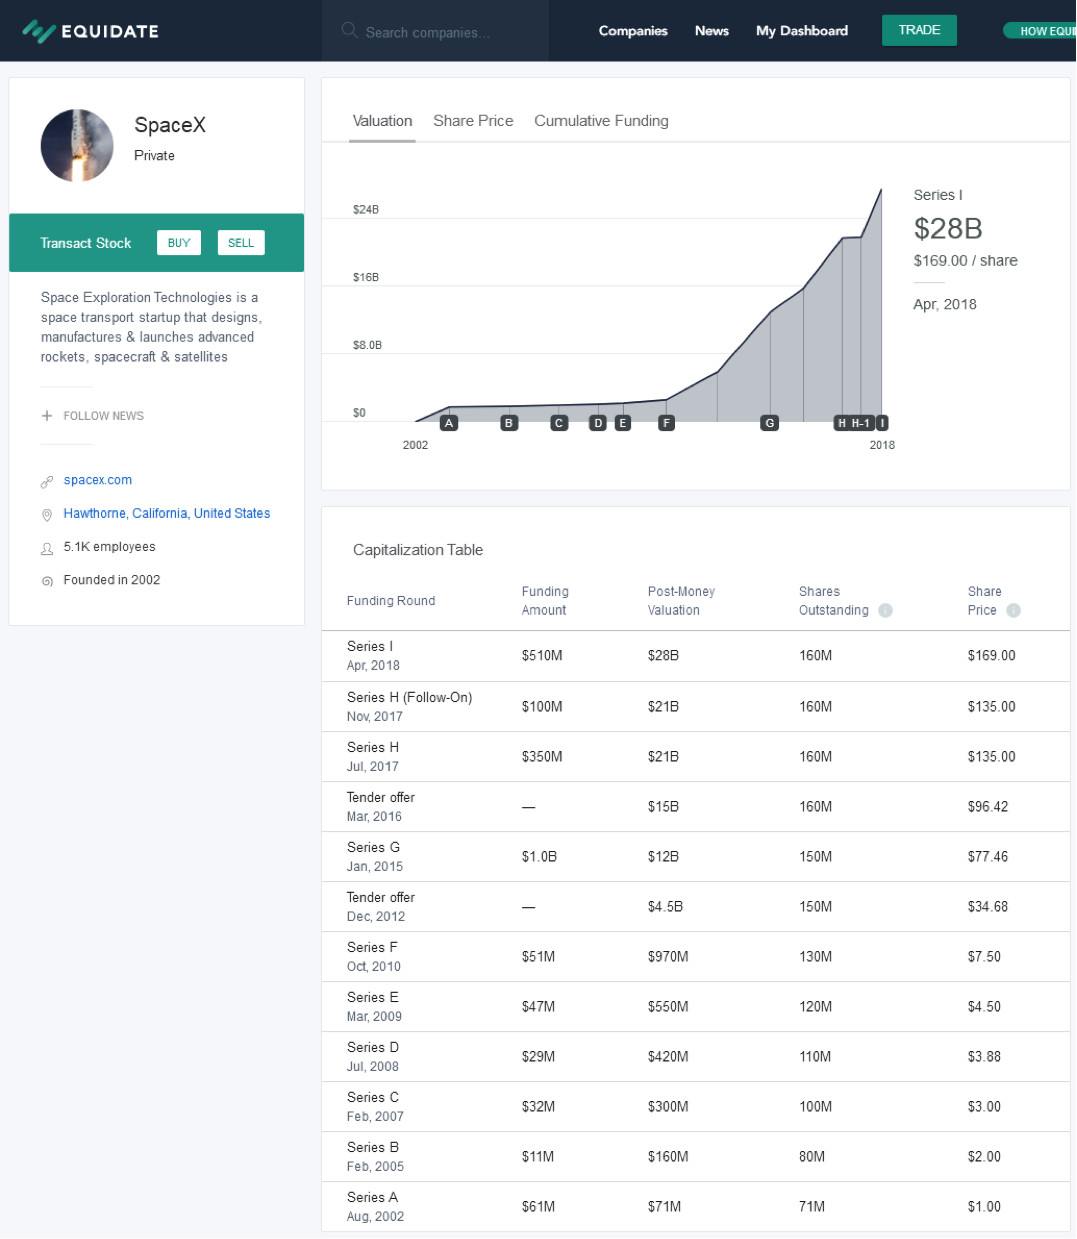1077x1239 pixels.
Task: Click the info icon next to Share Price
Action: click(1013, 611)
